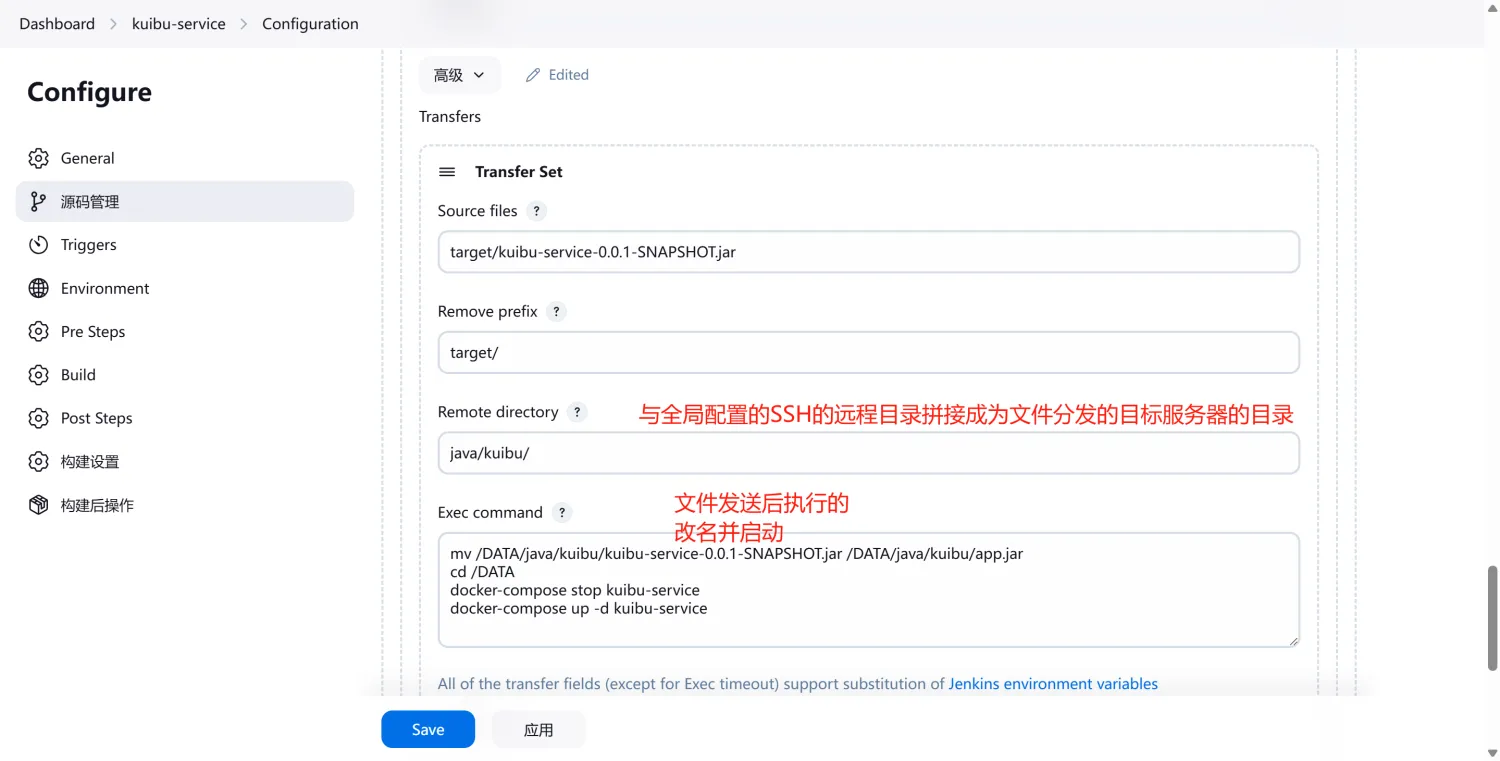Grab the Transfer Set drag handle
The image size is (1500, 761).
[x=447, y=172]
